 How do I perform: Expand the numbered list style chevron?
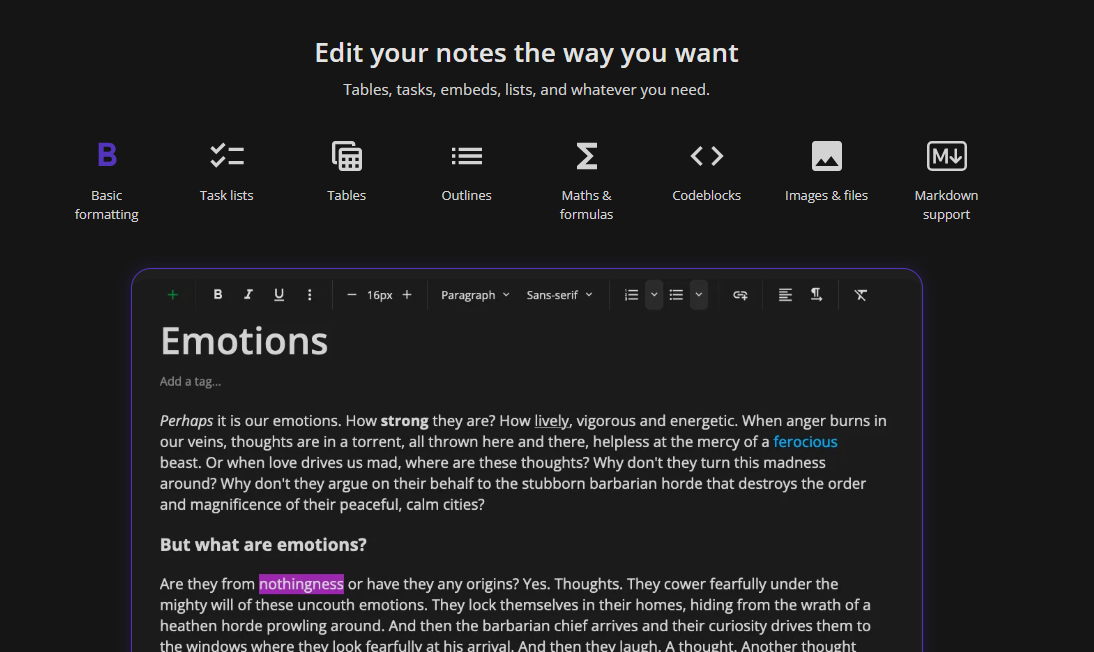(x=654, y=295)
